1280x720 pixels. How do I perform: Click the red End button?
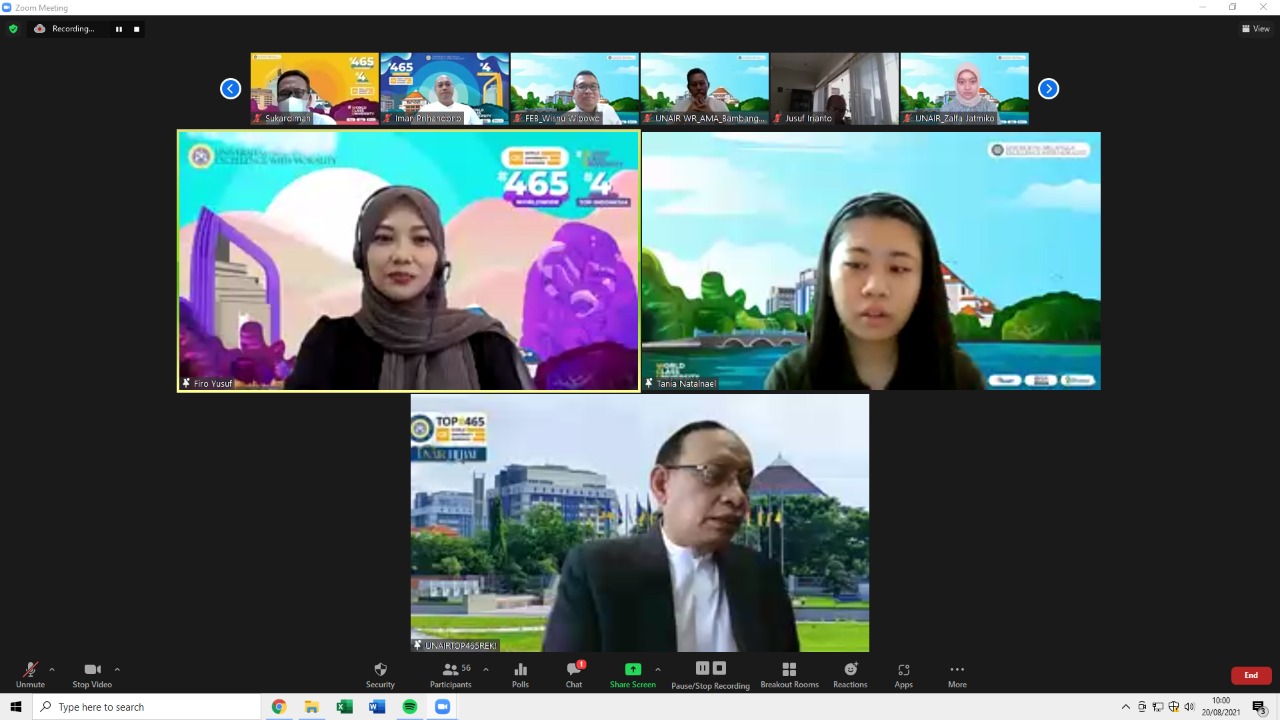[x=1250, y=675]
